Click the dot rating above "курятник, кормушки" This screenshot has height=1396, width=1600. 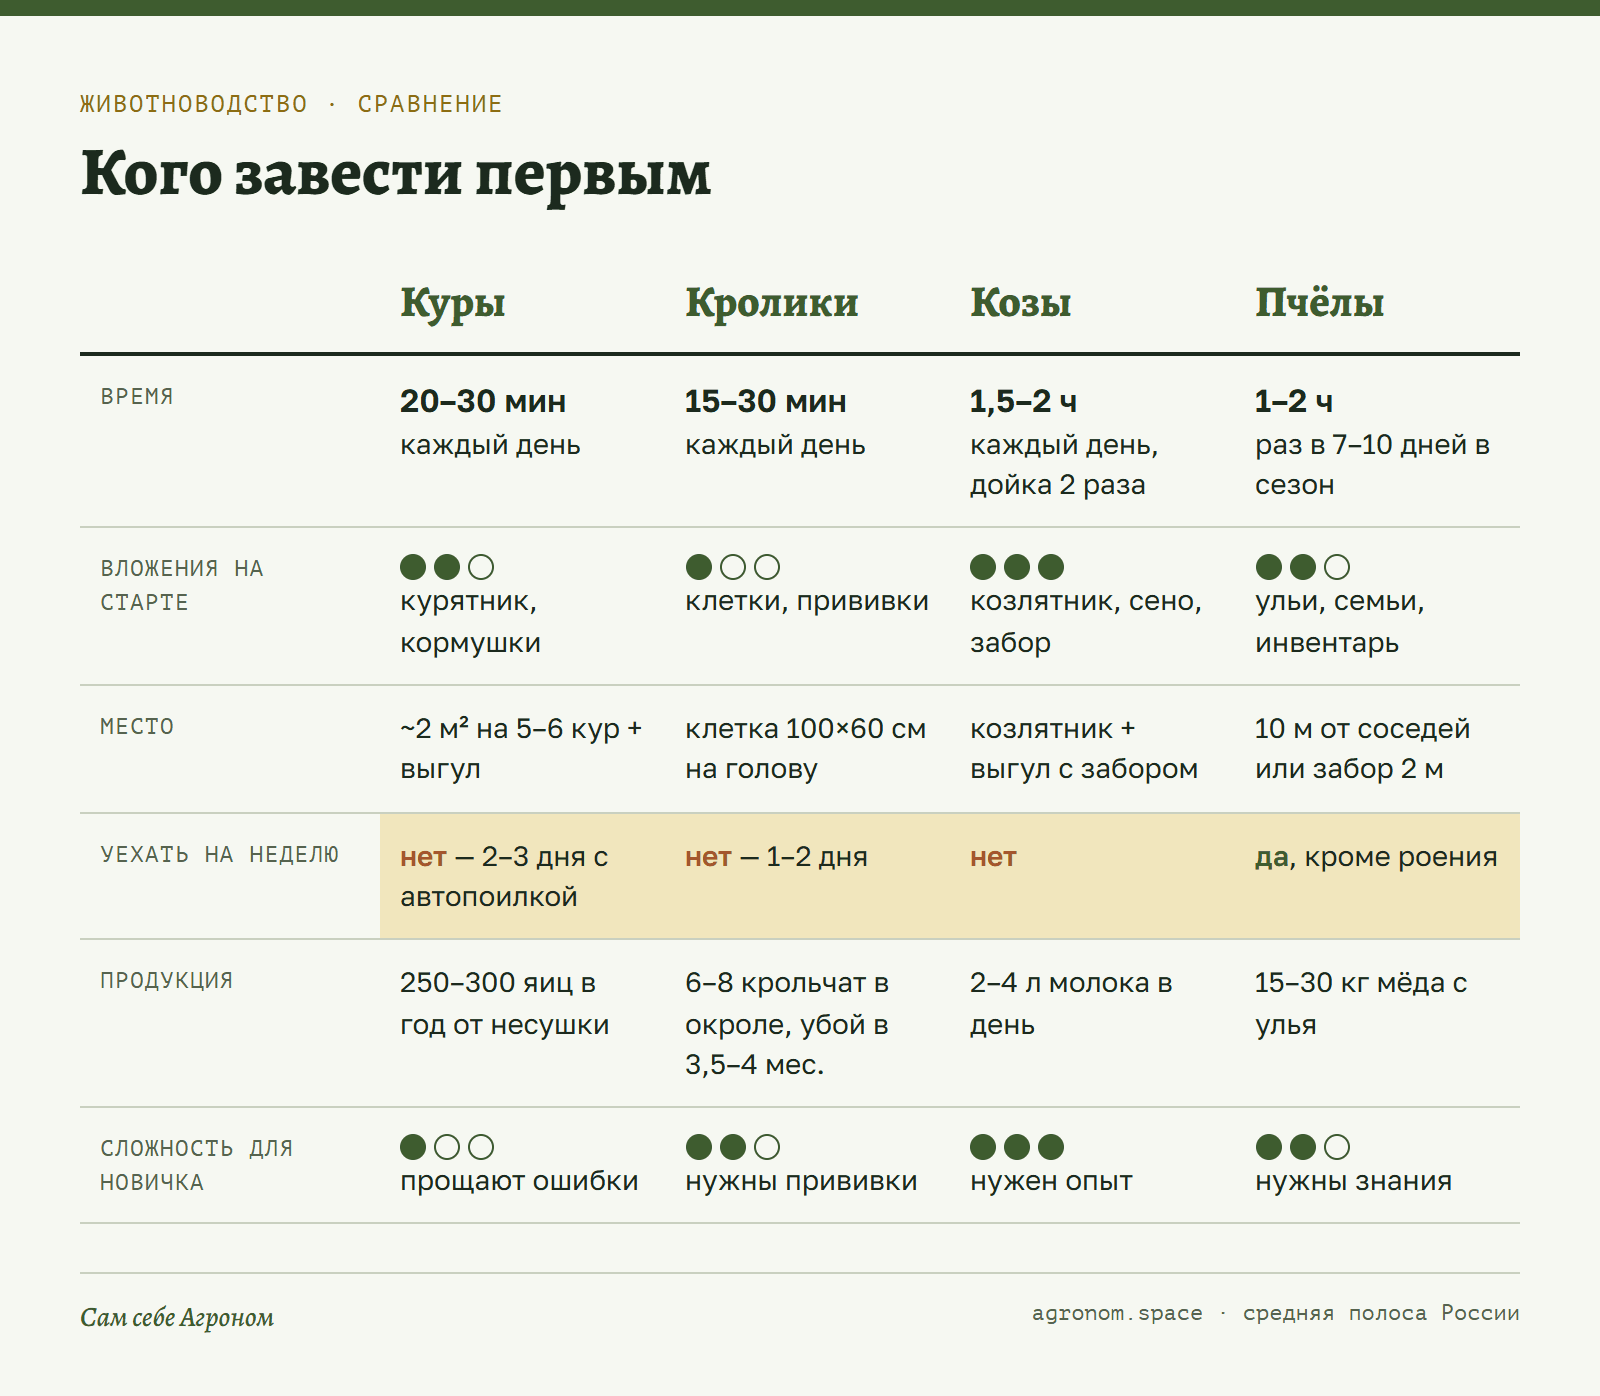coord(447,567)
